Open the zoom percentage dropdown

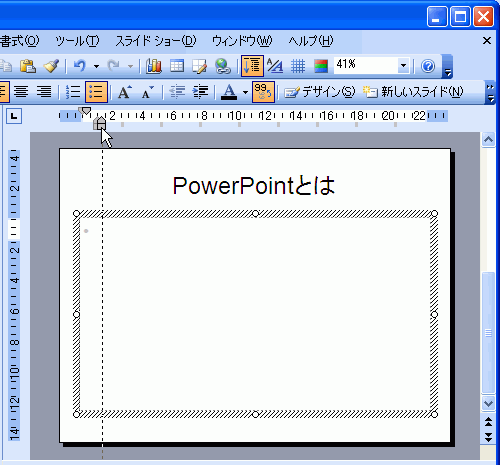point(403,65)
